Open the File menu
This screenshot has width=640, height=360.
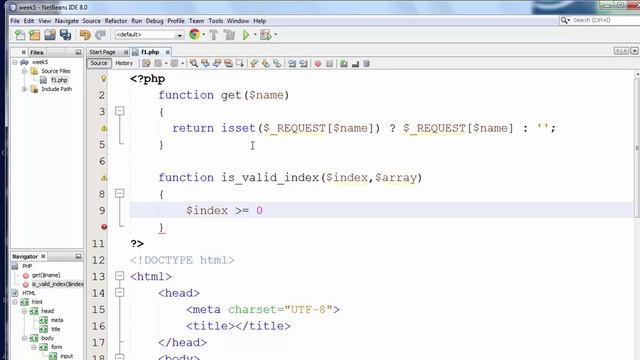coord(15,21)
